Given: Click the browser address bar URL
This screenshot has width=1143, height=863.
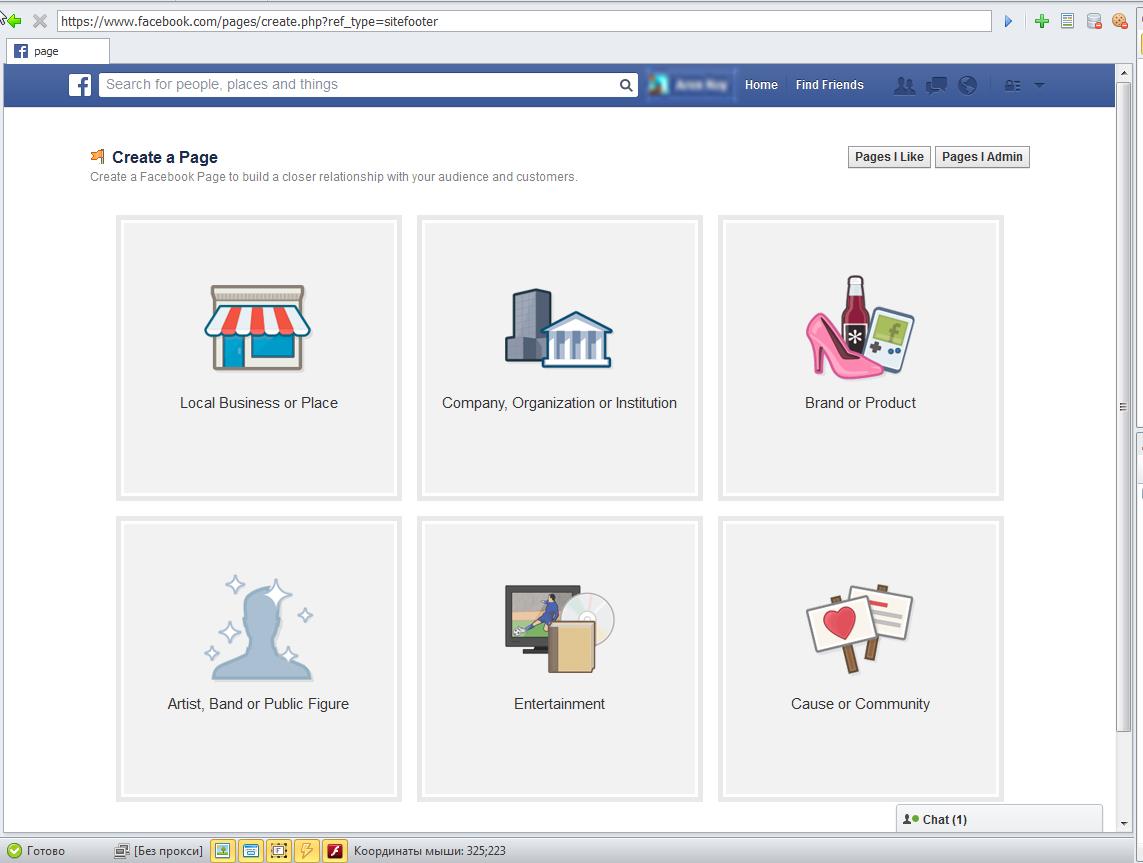Looking at the screenshot, I should [x=524, y=21].
